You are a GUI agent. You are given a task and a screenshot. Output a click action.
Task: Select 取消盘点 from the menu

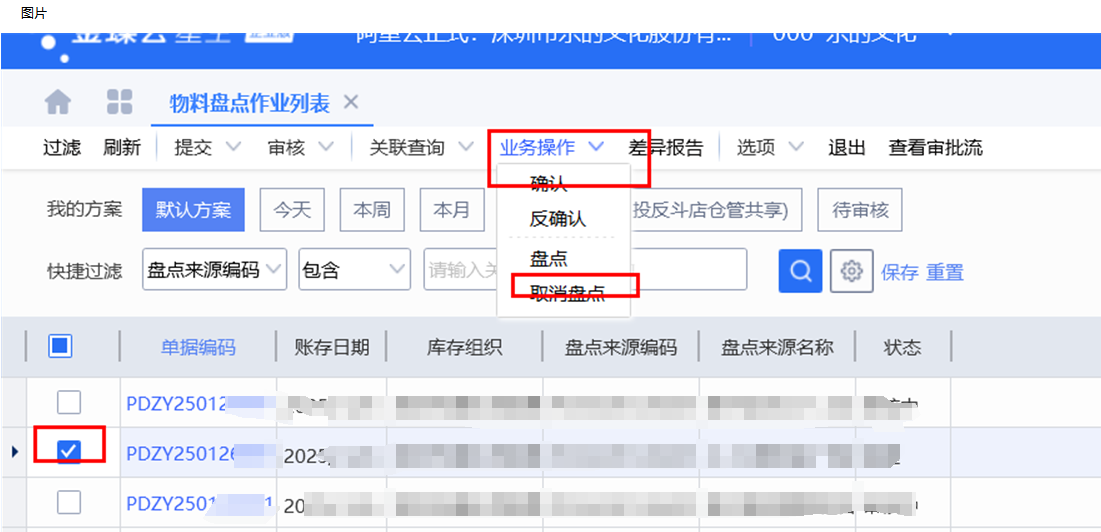(x=568, y=289)
